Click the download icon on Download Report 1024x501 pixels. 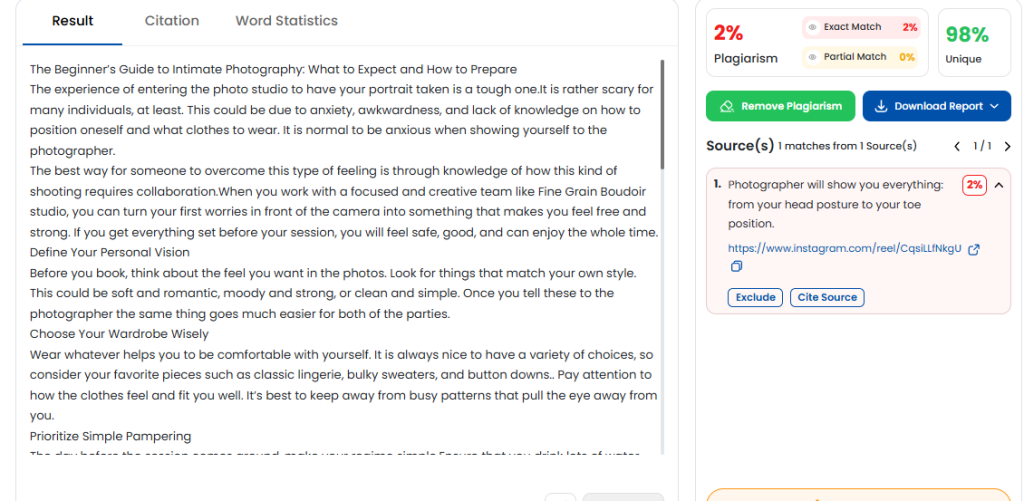click(881, 106)
